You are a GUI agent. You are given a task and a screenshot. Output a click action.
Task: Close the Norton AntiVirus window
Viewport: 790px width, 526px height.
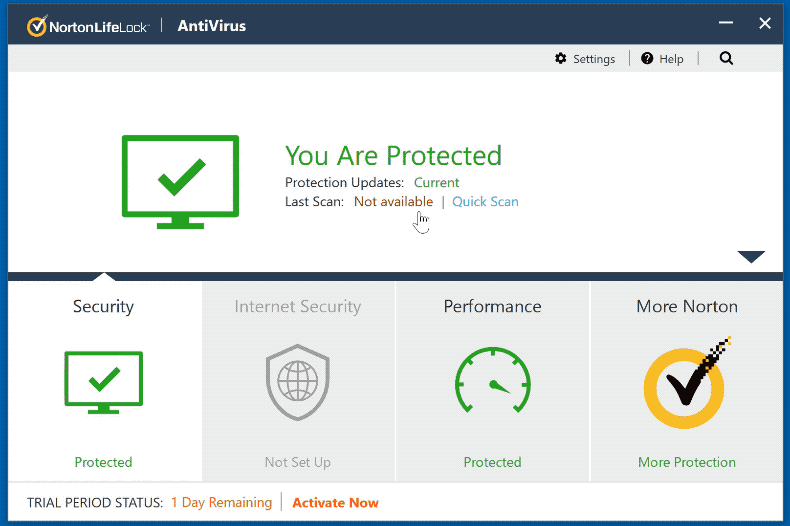(x=765, y=23)
